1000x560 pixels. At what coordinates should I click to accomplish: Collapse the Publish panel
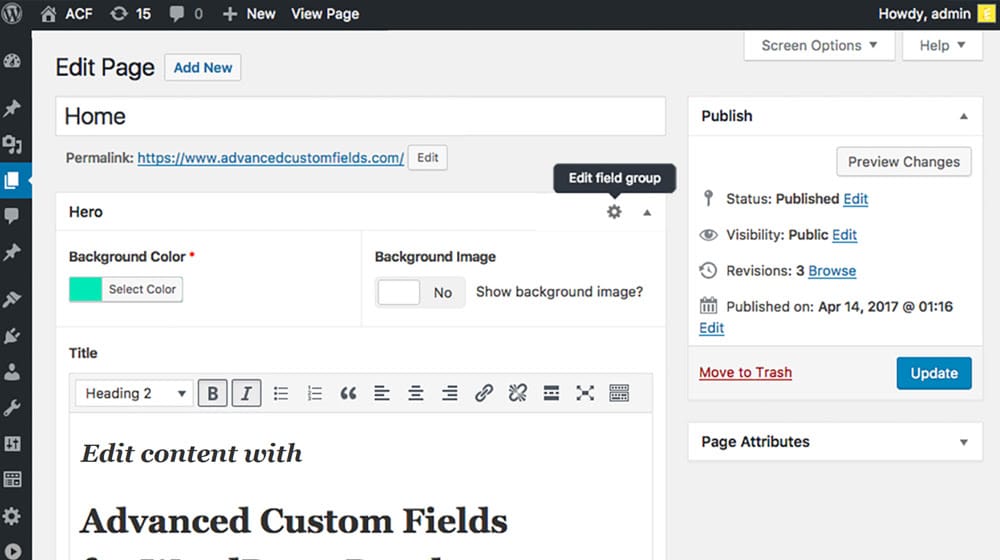tap(964, 117)
